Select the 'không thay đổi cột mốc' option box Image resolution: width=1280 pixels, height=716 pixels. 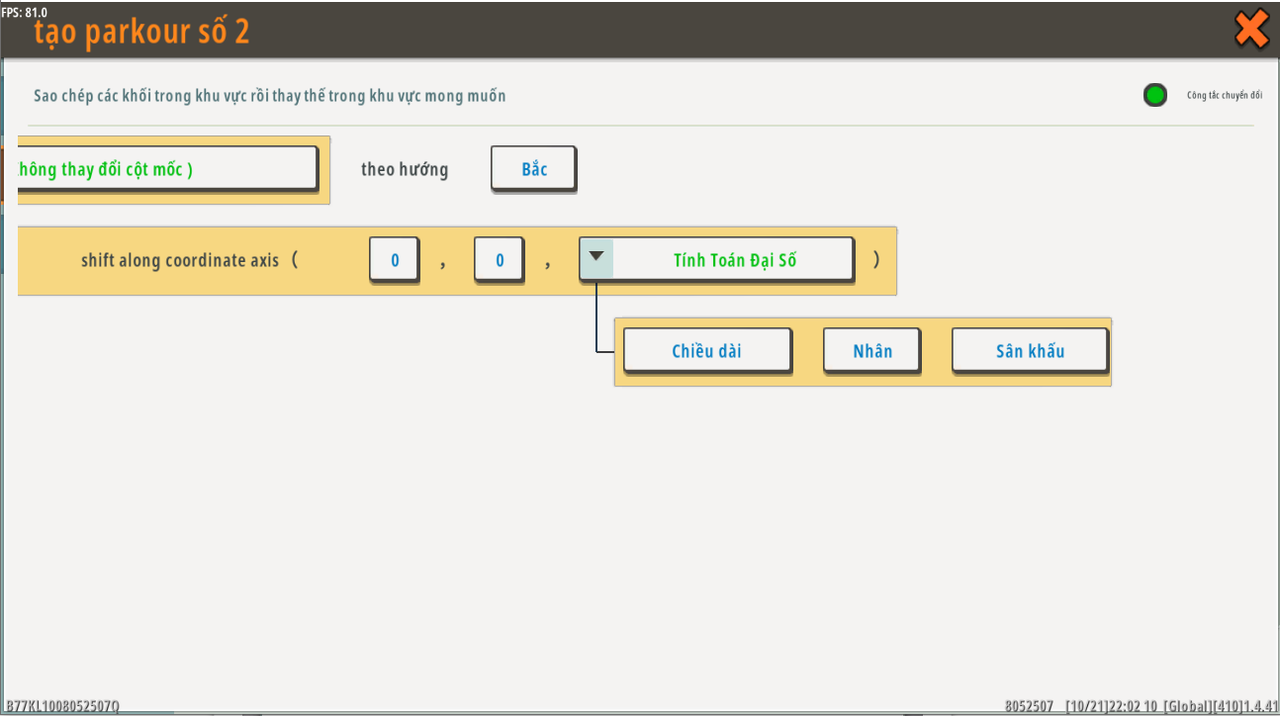[x=167, y=169]
